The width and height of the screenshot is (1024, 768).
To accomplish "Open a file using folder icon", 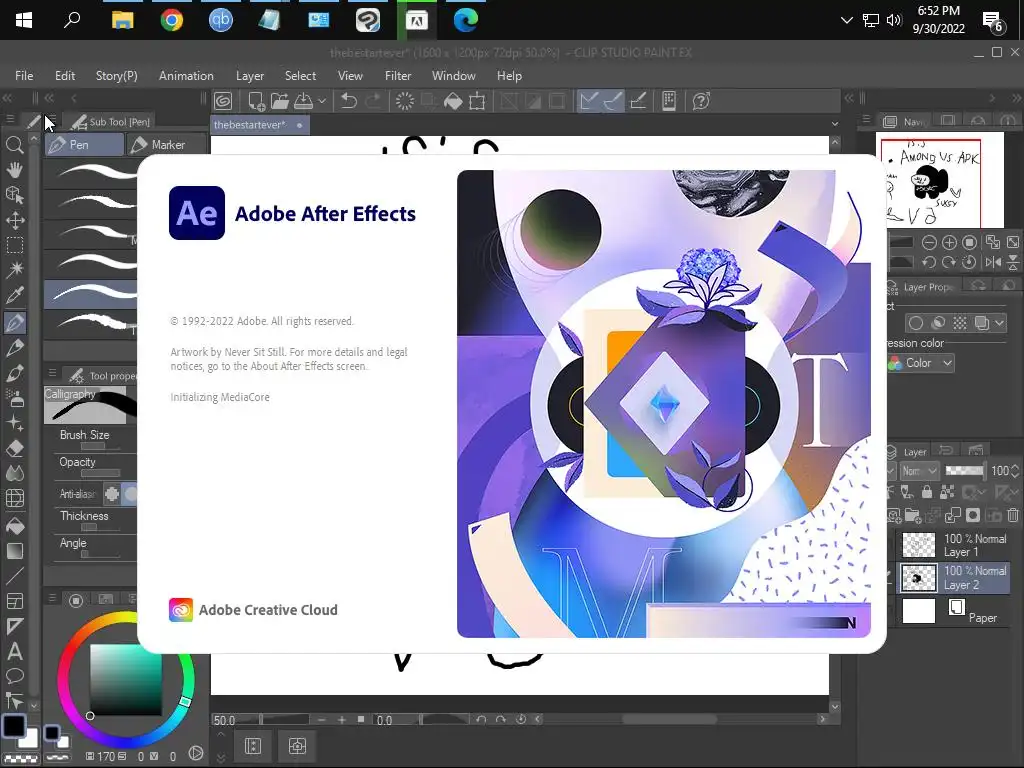I will coord(280,101).
